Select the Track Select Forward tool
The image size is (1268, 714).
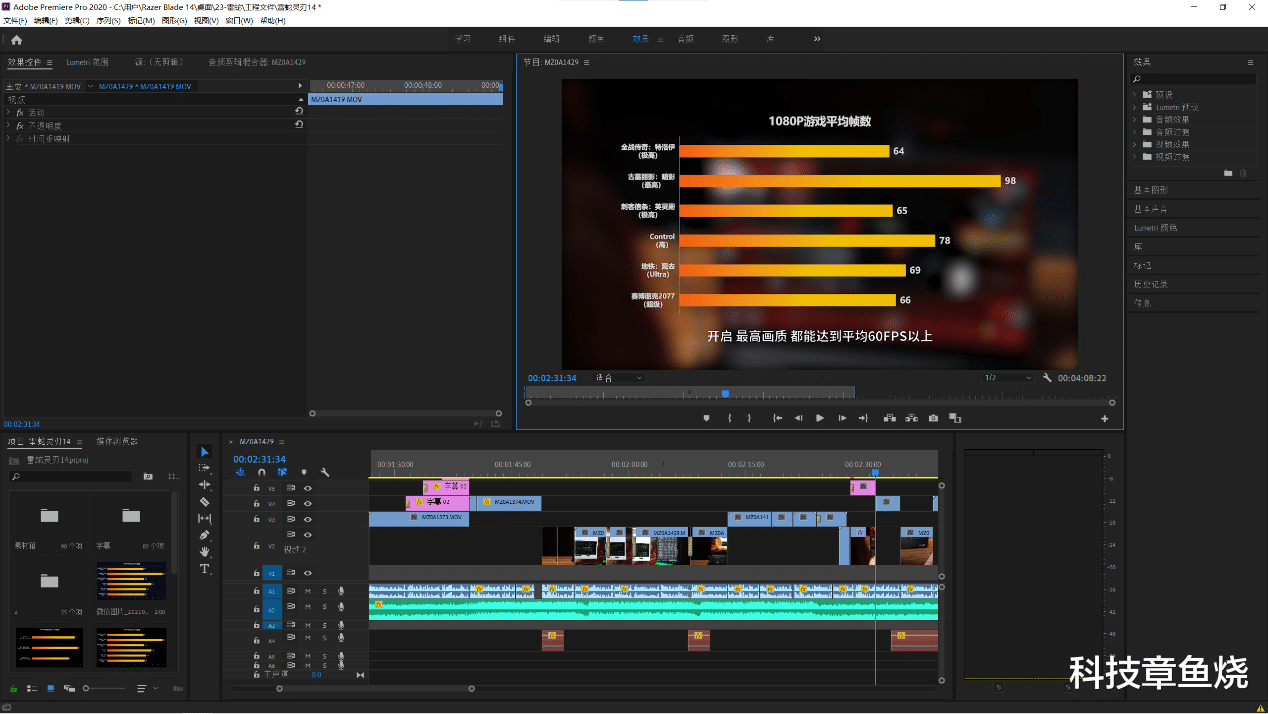pyautogui.click(x=205, y=468)
